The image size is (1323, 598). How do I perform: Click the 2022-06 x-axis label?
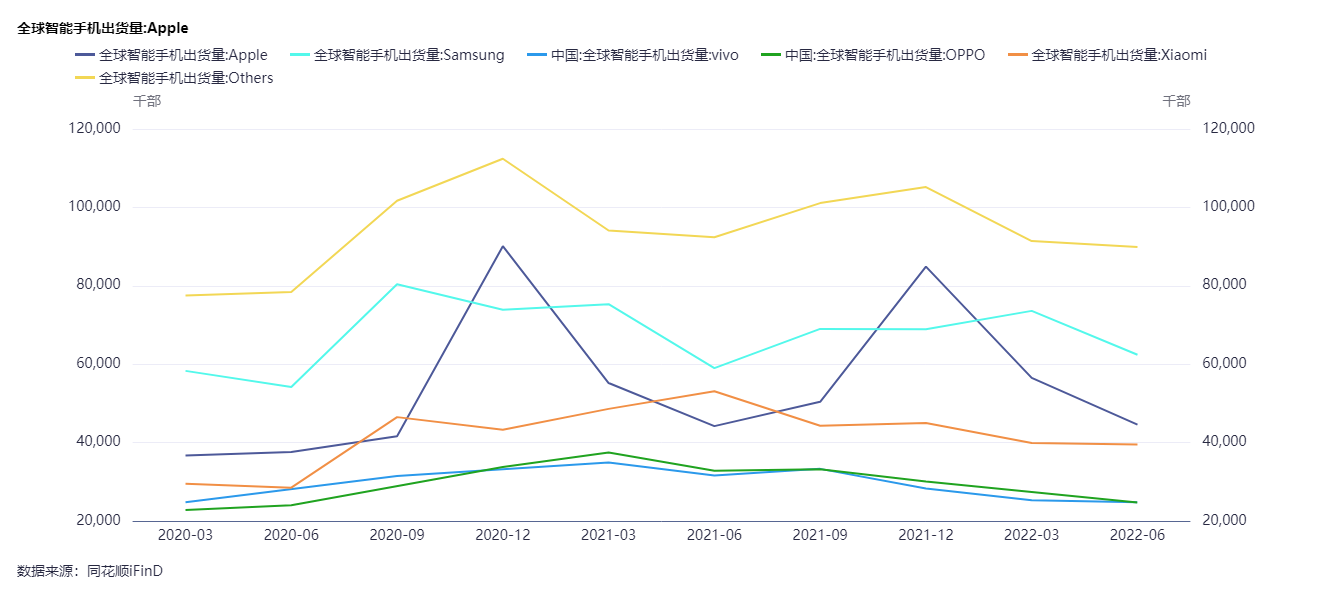point(1137,535)
